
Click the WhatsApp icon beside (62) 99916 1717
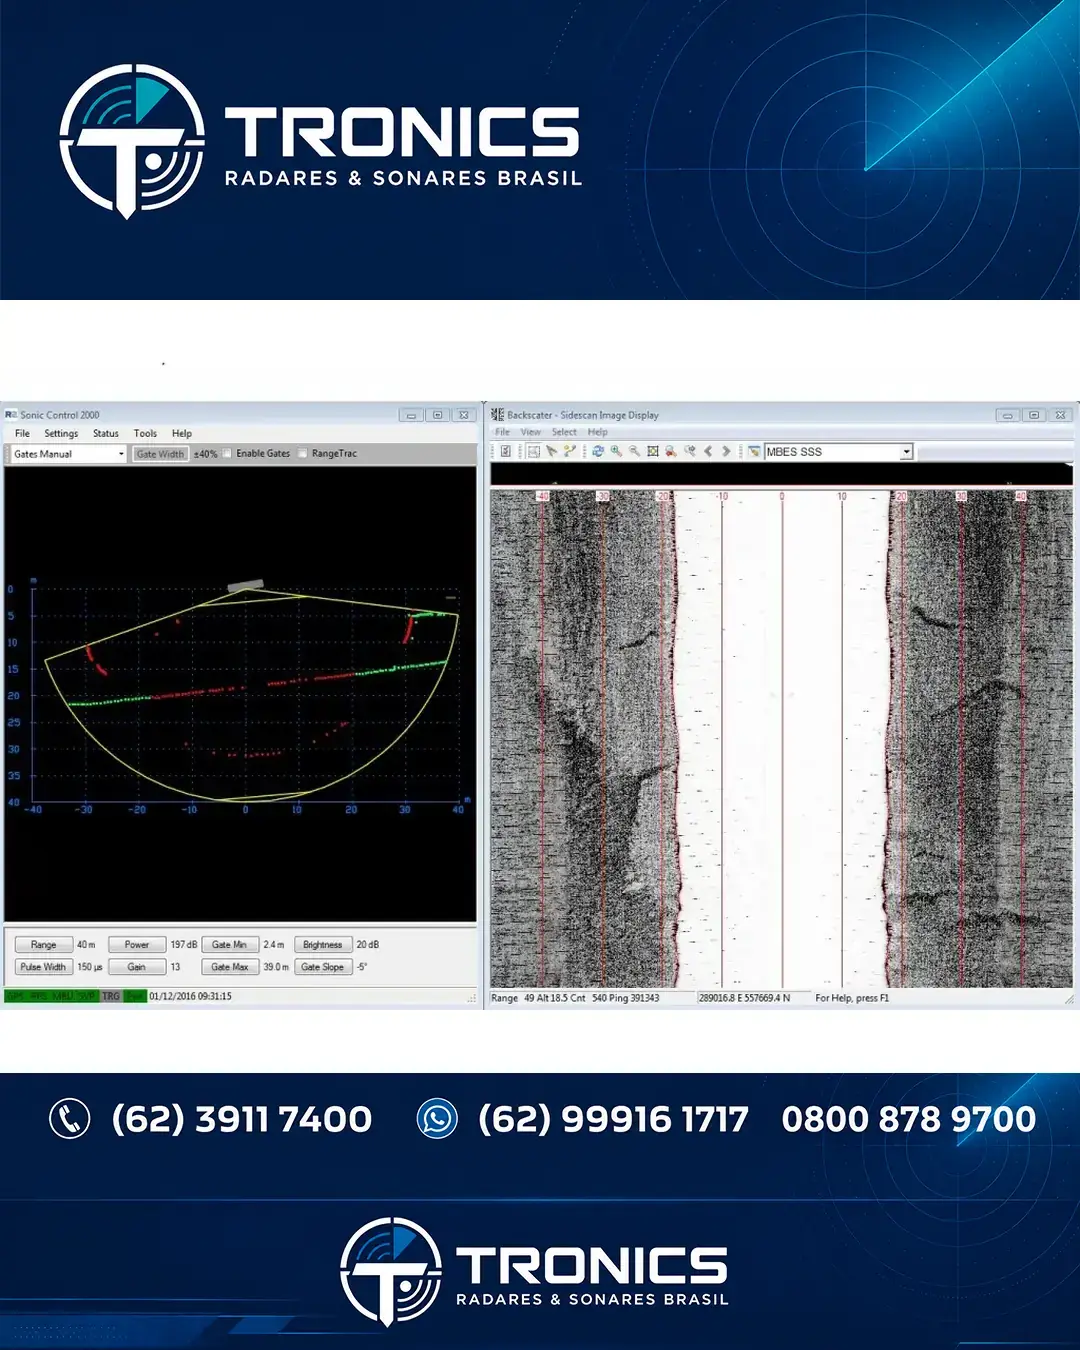coord(437,1119)
